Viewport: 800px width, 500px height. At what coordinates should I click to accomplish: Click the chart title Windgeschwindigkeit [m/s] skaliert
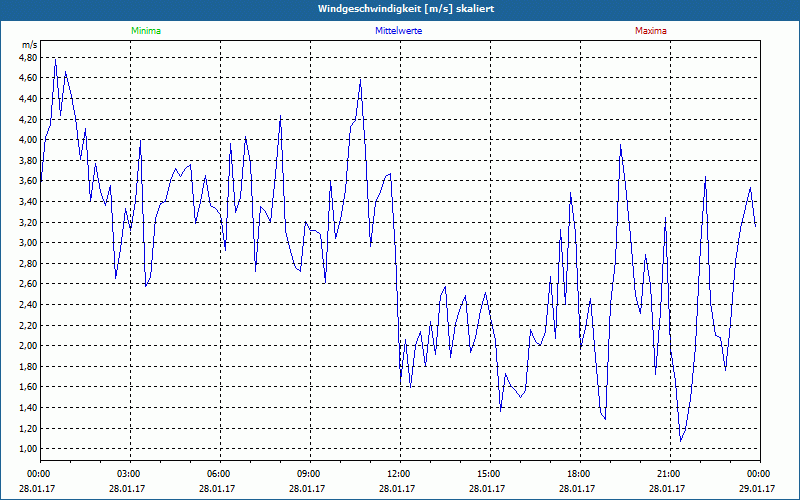tap(406, 9)
